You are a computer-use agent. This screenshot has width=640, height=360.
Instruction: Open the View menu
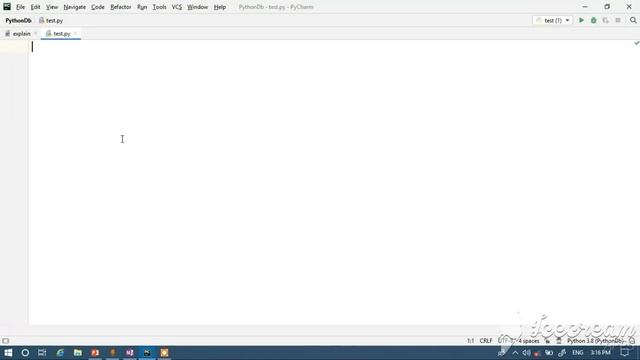(52, 7)
